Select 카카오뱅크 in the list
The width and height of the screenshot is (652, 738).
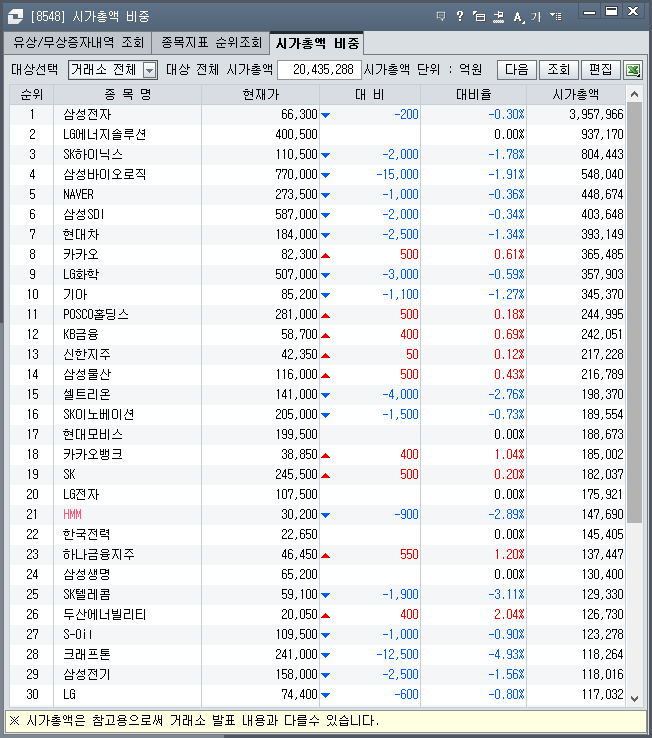[93, 455]
